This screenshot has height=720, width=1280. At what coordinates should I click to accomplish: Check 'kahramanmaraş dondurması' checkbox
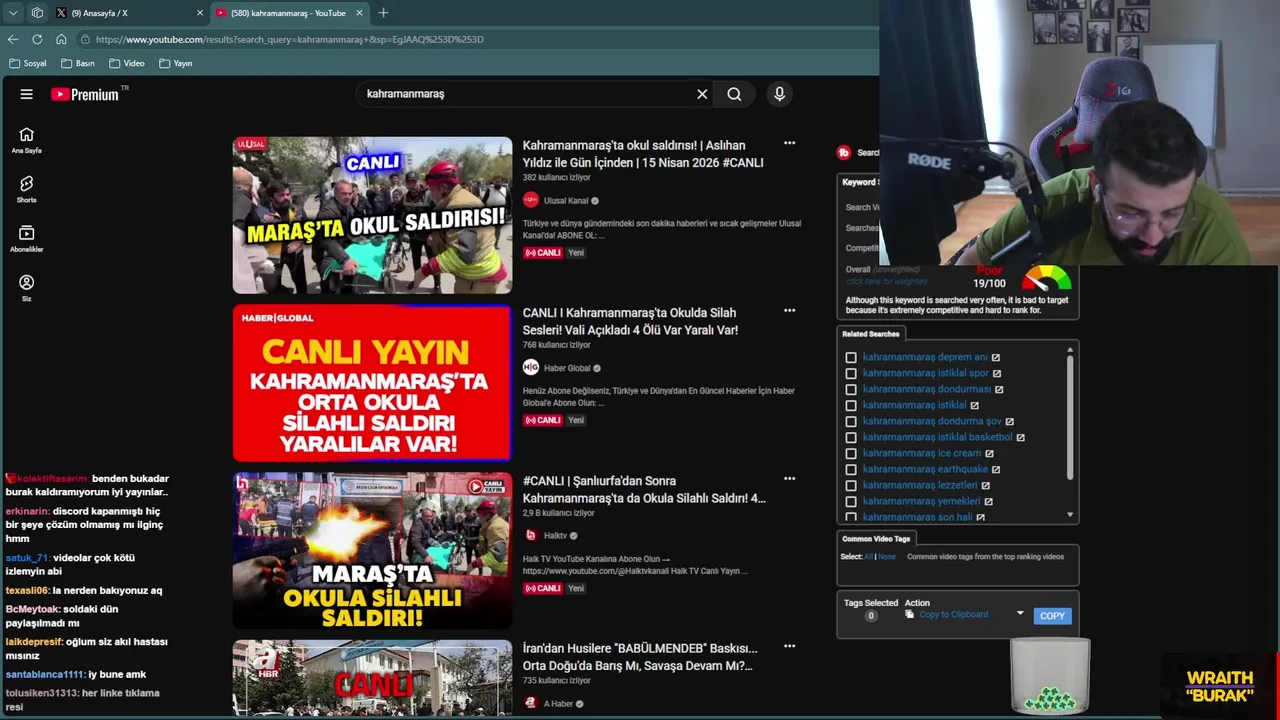[851, 389]
